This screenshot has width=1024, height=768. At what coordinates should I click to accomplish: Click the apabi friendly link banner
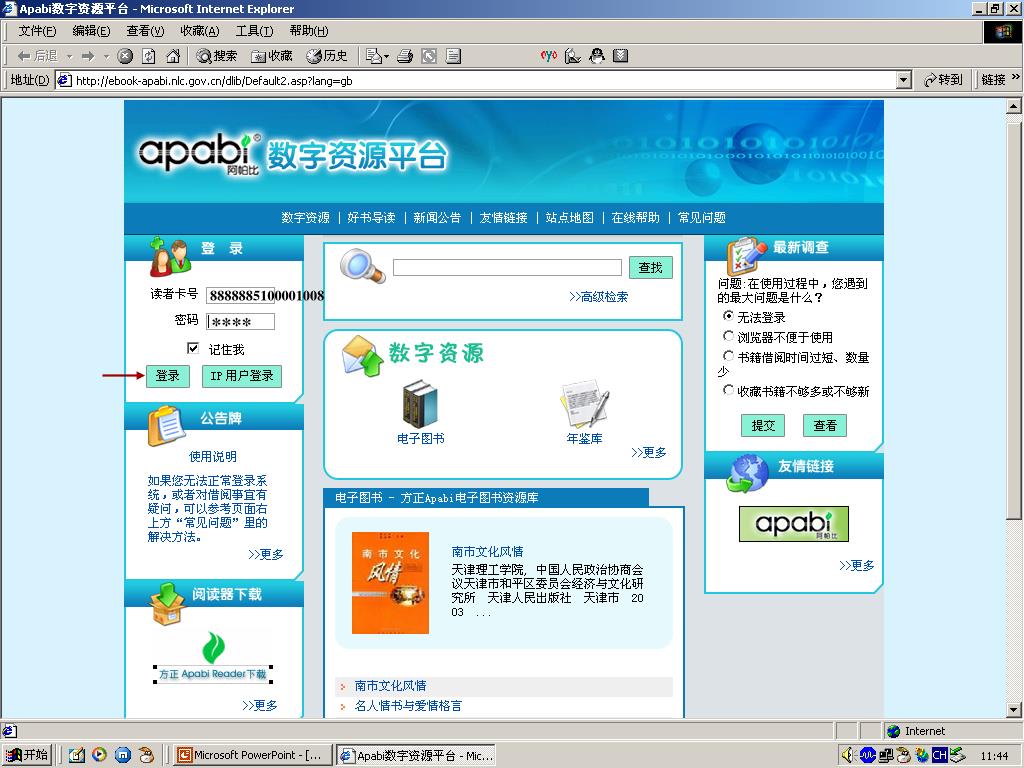pos(793,524)
